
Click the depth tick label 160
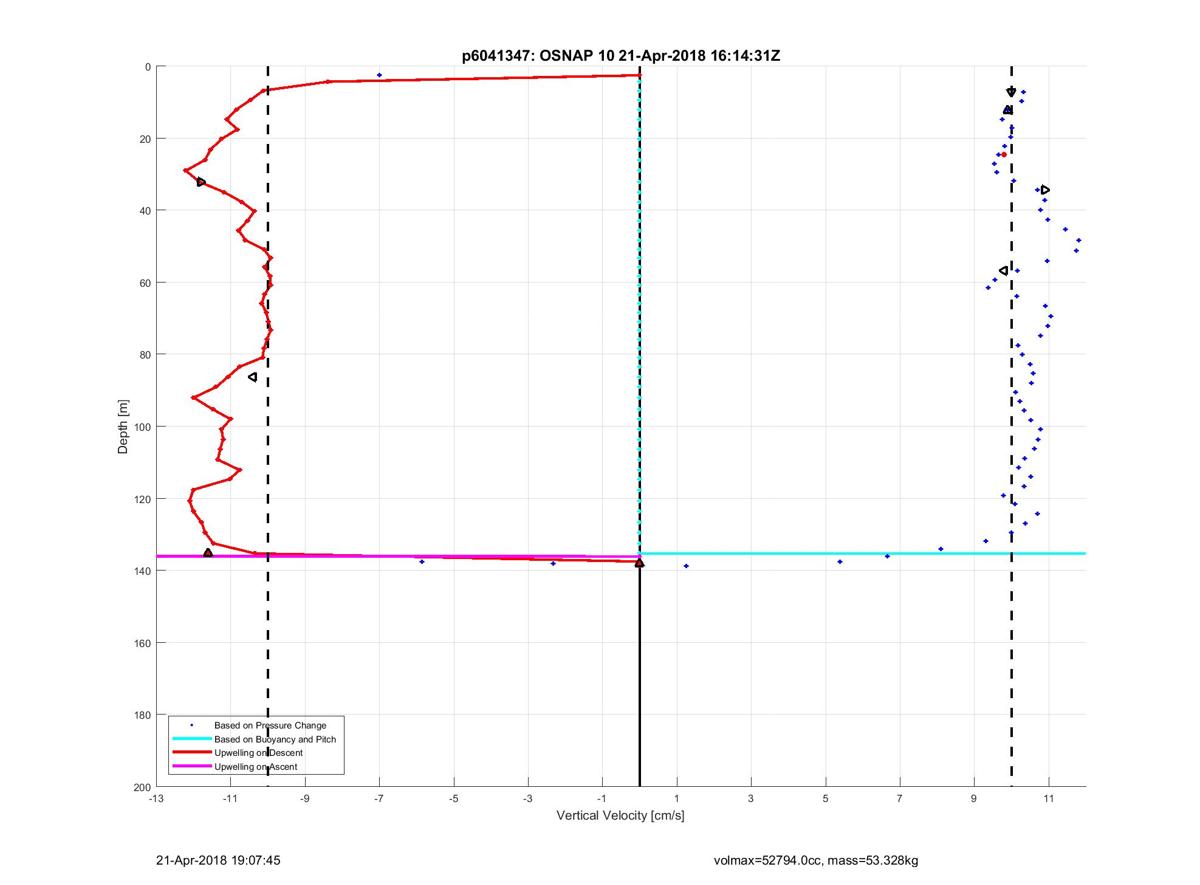tap(141, 643)
